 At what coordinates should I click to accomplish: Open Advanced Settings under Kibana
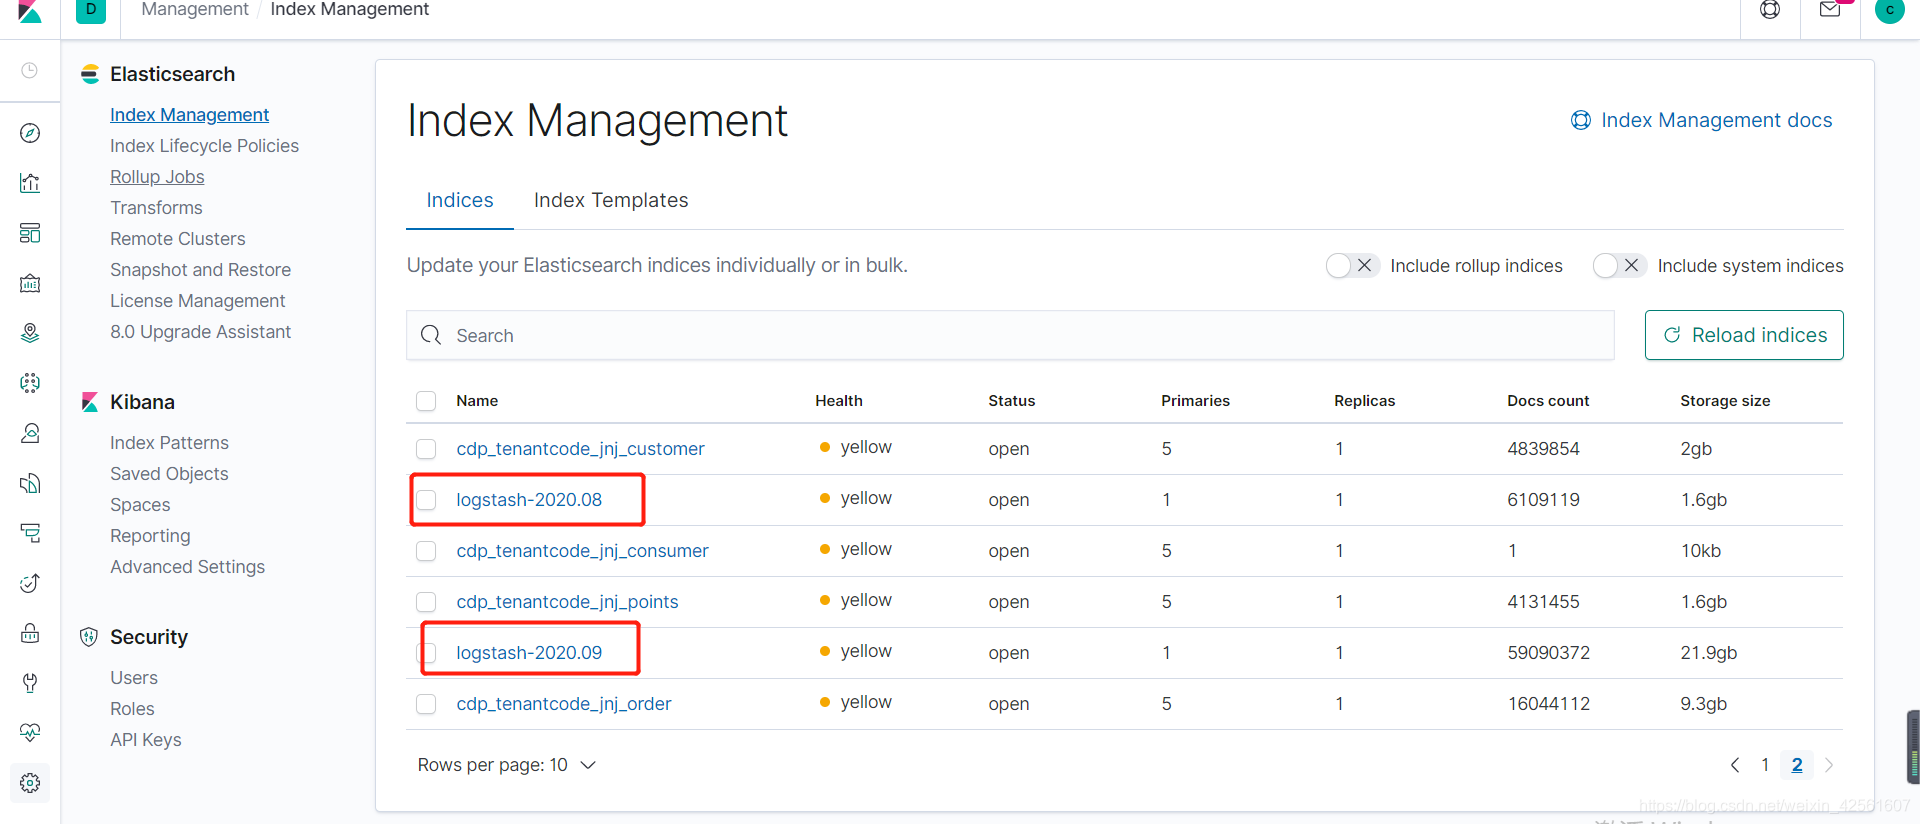(188, 567)
